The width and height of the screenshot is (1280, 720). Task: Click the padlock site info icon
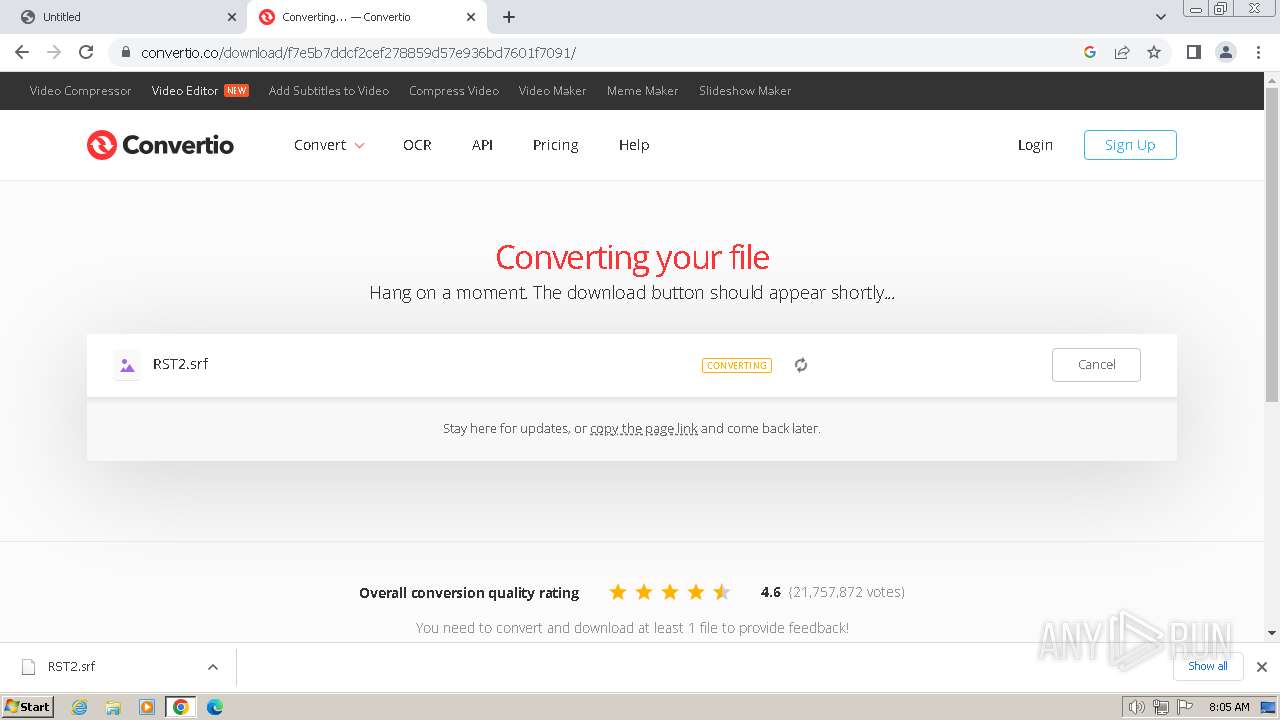pos(126,52)
